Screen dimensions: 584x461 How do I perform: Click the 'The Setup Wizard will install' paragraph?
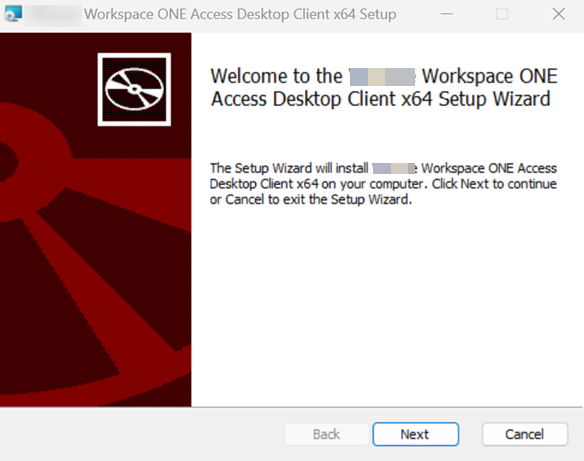click(x=383, y=184)
